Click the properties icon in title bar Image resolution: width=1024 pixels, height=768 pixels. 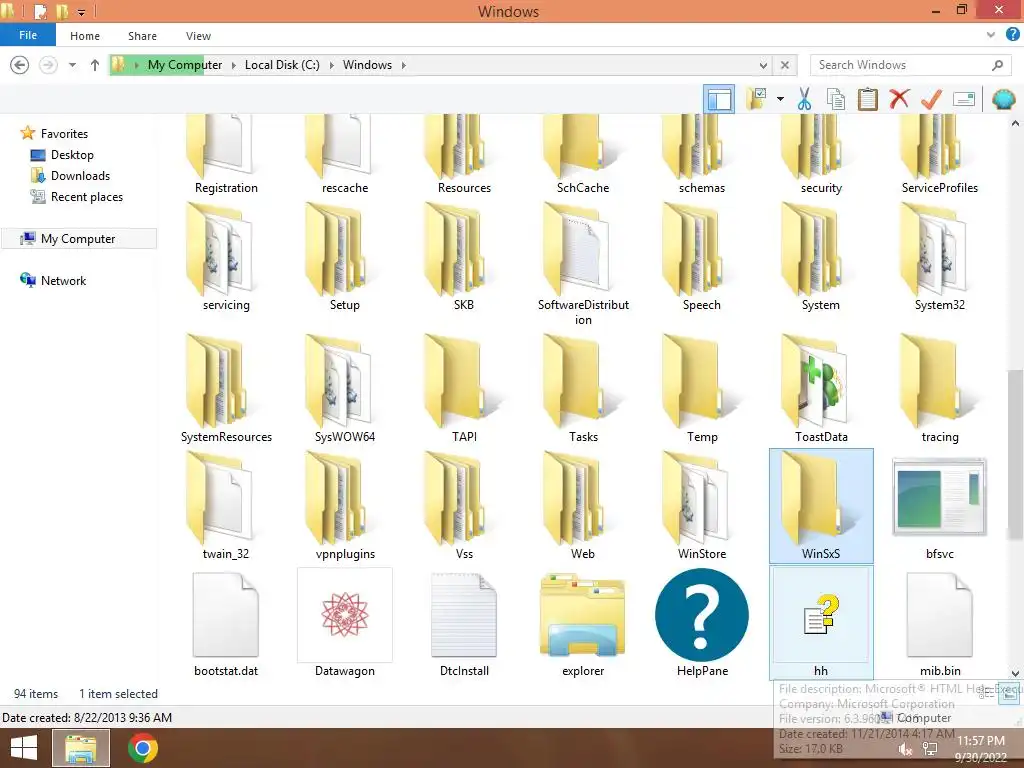(40, 12)
